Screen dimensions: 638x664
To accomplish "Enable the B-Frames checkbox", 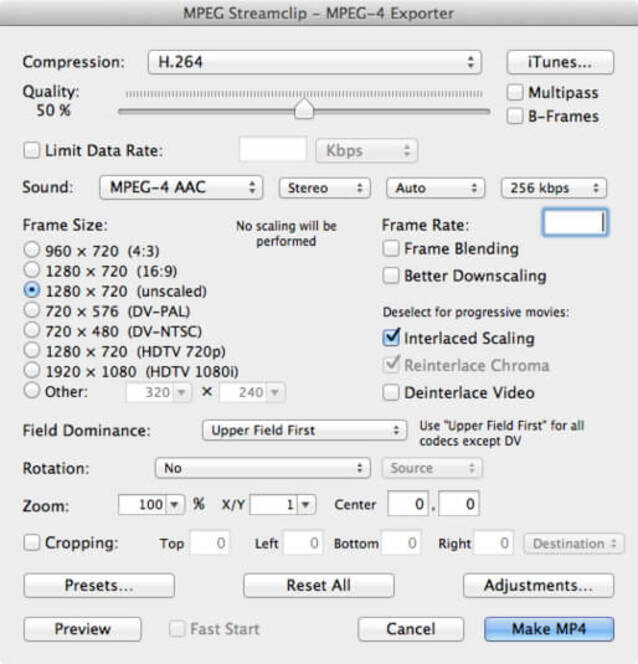I will [515, 116].
